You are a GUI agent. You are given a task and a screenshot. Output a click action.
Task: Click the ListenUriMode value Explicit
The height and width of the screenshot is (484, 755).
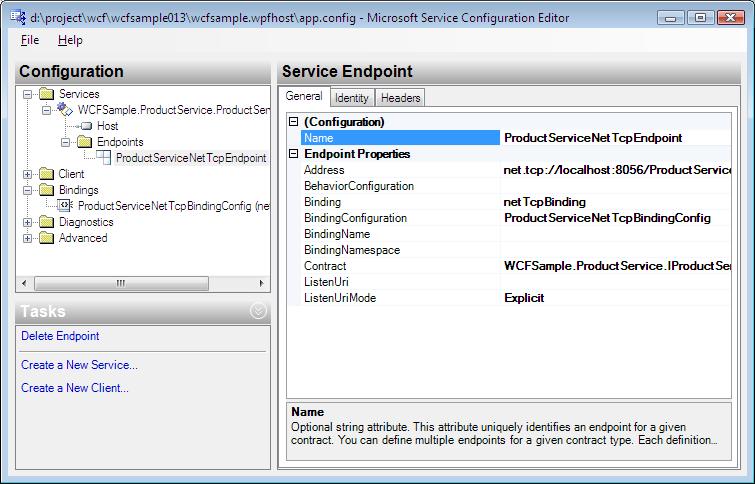coord(615,298)
